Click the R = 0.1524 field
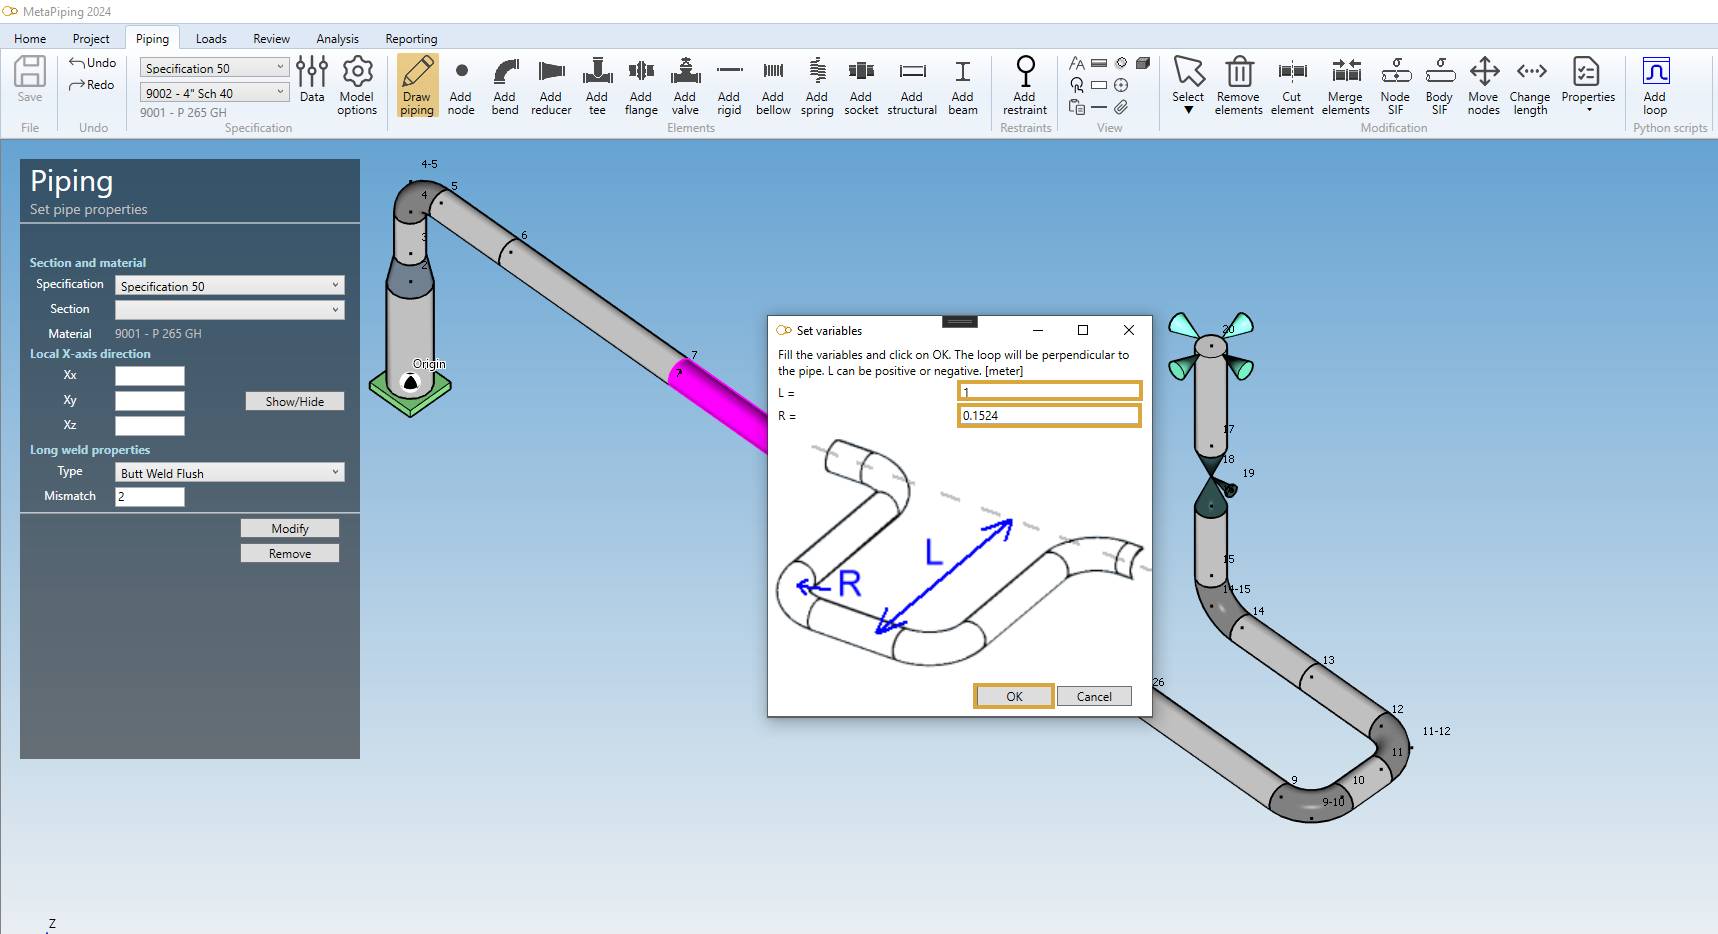 pyautogui.click(x=1049, y=415)
